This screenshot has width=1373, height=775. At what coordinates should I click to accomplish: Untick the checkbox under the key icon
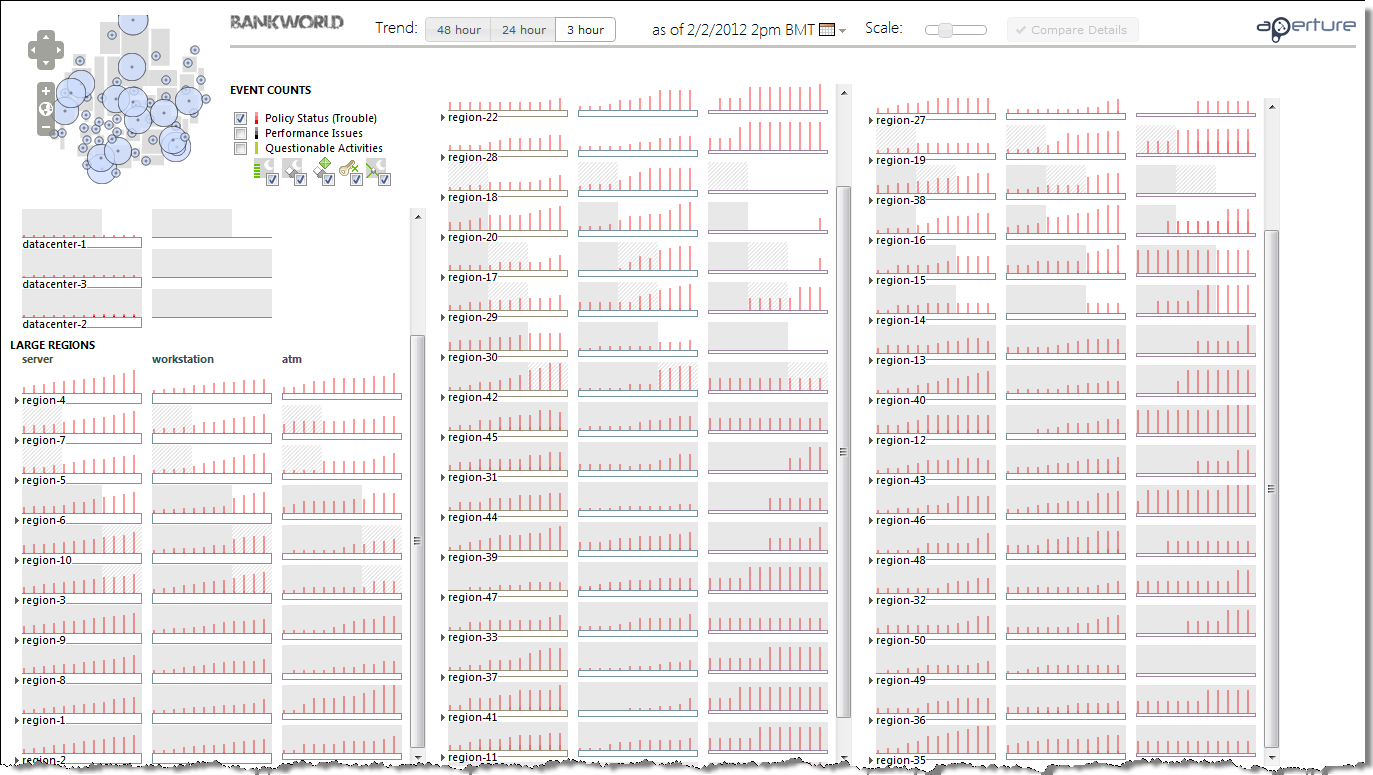point(356,179)
